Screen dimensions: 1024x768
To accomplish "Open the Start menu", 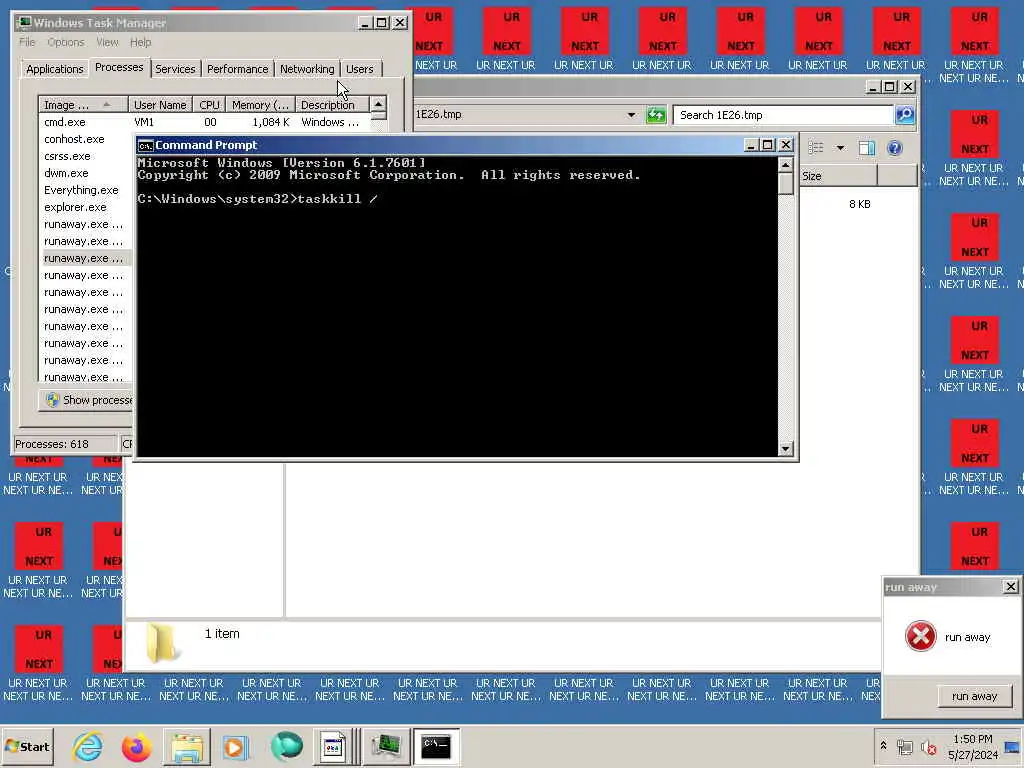I will point(27,746).
